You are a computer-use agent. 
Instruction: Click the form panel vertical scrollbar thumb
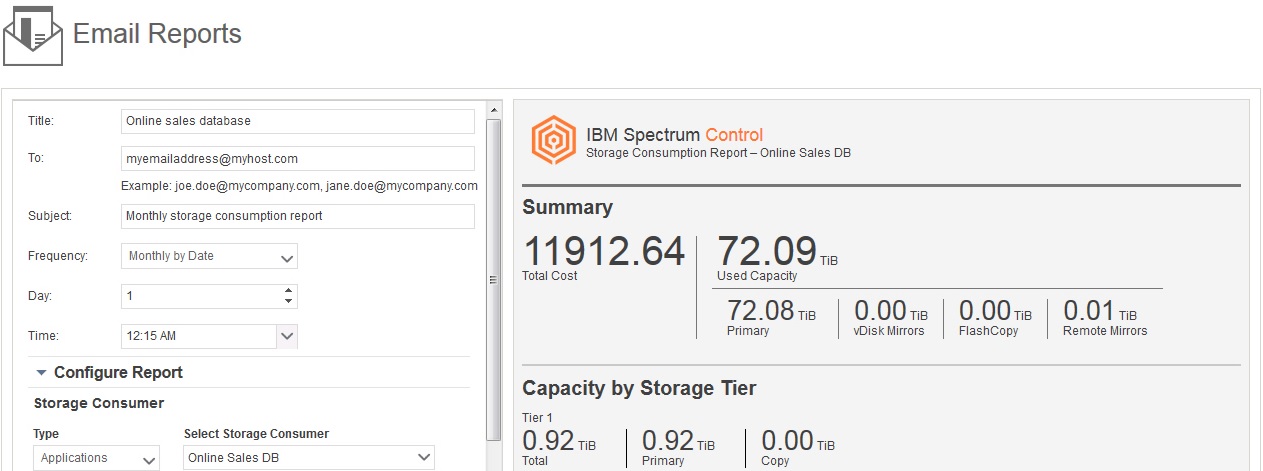tap(493, 279)
